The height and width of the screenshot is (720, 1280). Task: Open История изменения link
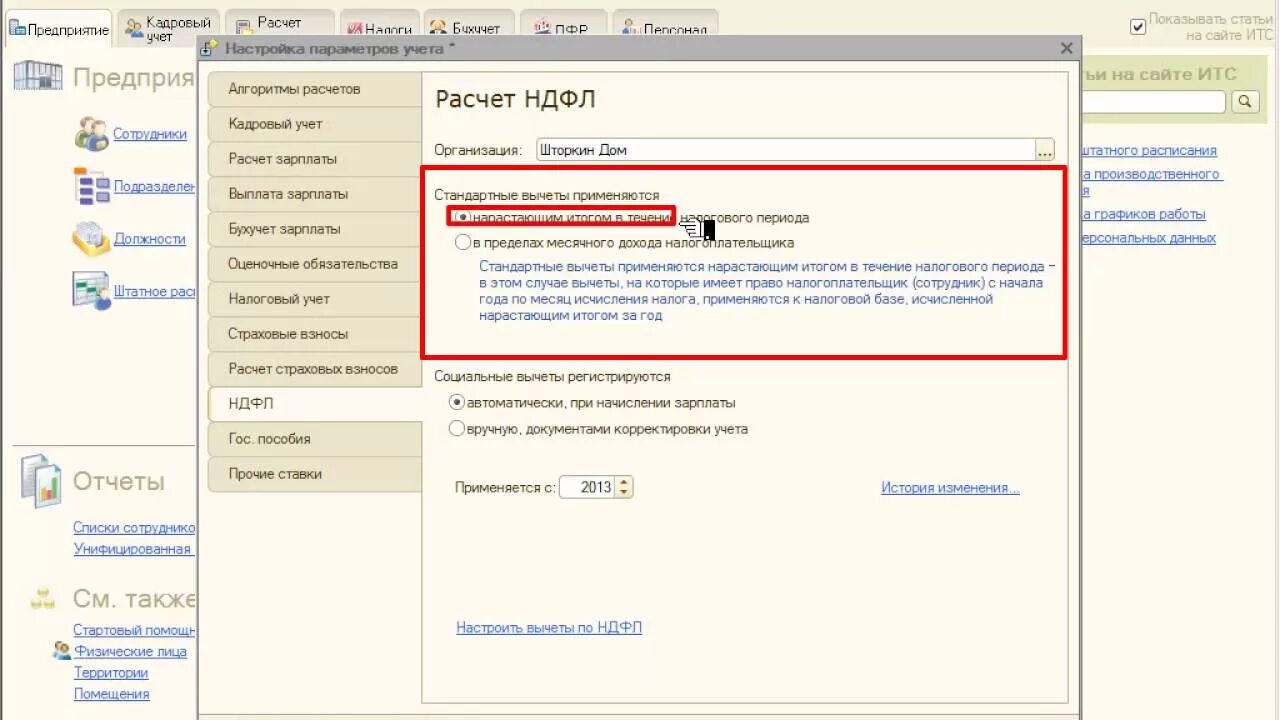click(950, 488)
